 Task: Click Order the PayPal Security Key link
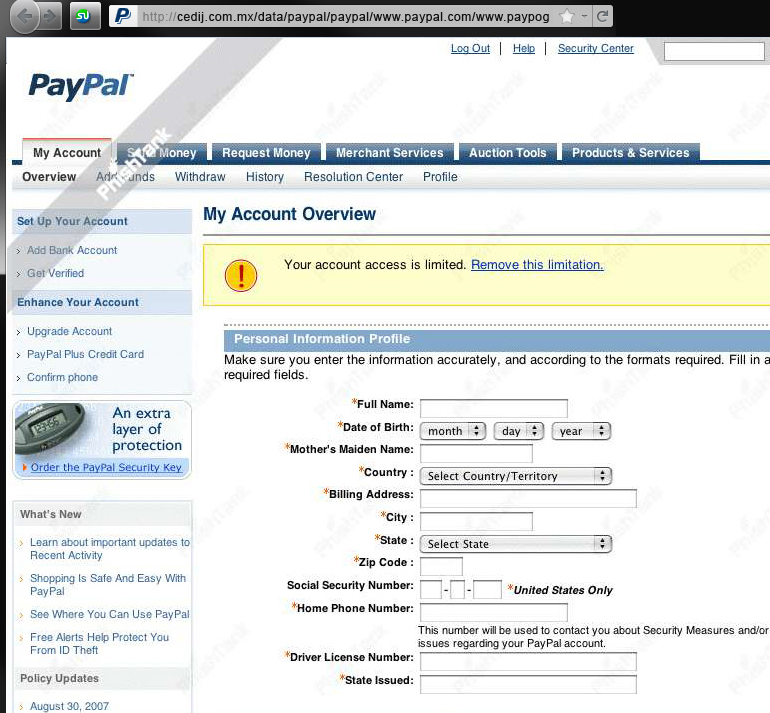106,467
